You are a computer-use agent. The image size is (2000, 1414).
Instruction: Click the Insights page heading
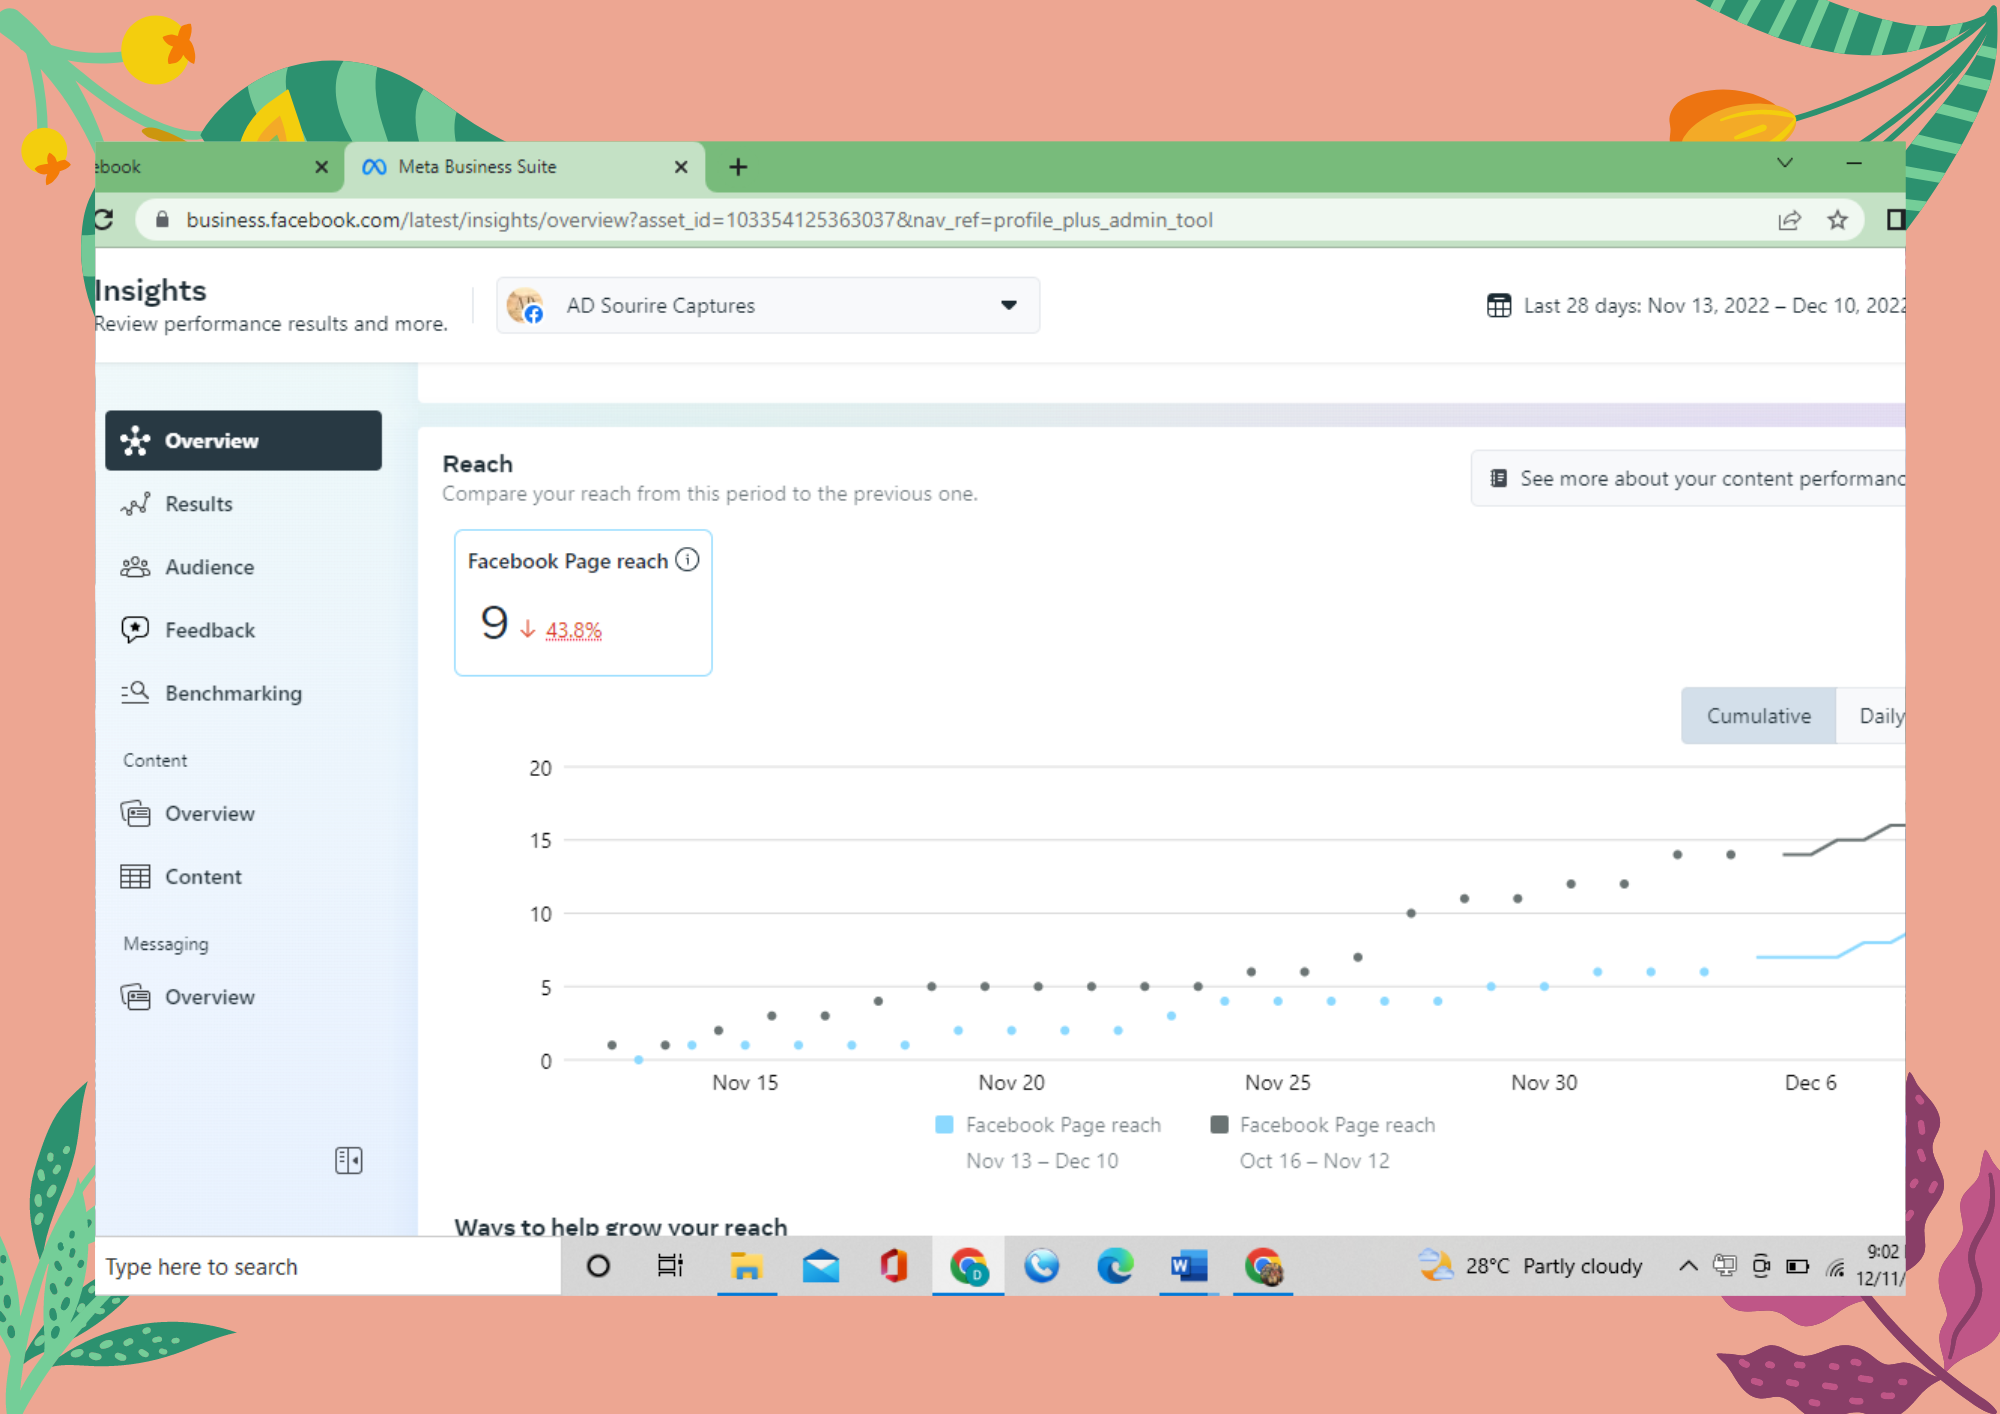click(150, 290)
